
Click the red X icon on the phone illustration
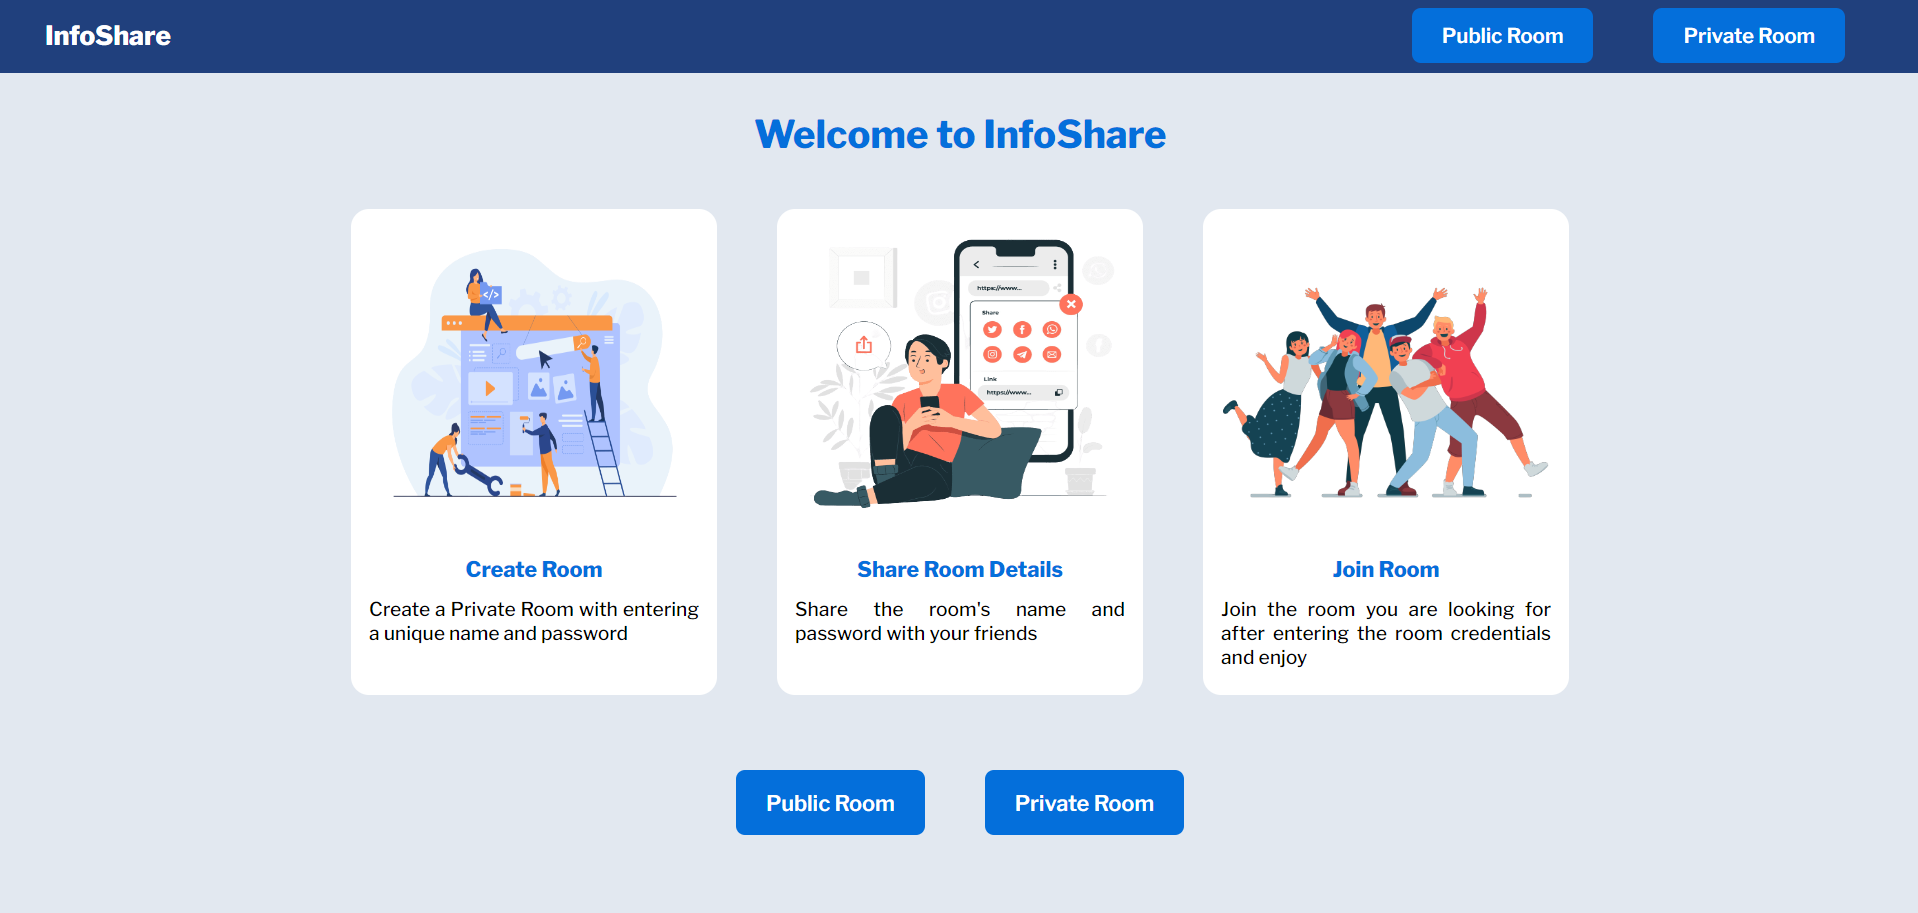click(1071, 304)
